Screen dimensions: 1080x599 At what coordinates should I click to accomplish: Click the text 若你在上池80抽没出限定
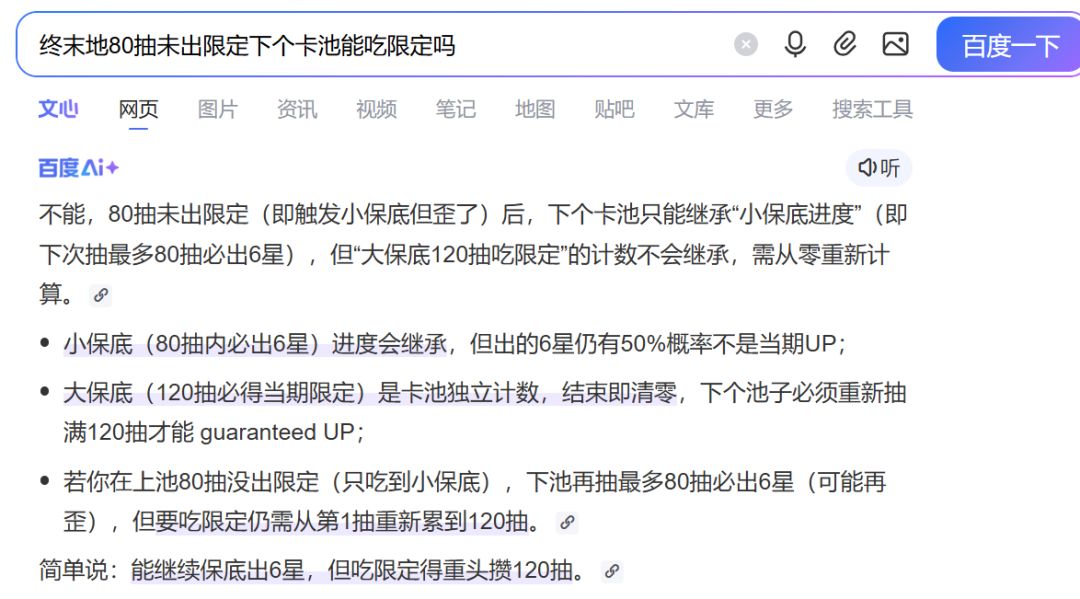click(191, 482)
